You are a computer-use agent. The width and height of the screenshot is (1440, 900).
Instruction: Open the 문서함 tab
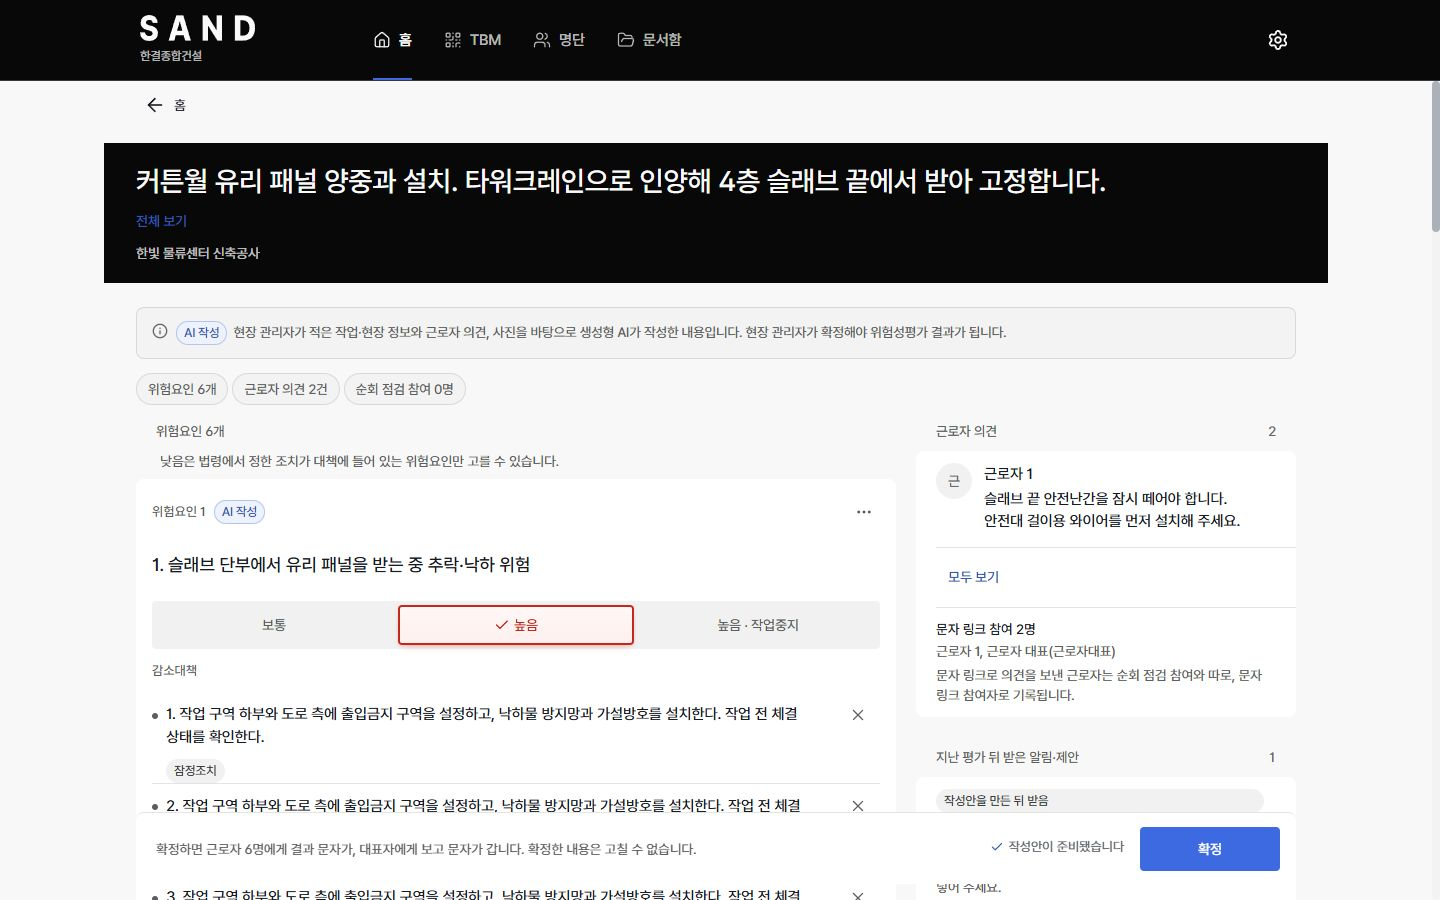pos(649,40)
